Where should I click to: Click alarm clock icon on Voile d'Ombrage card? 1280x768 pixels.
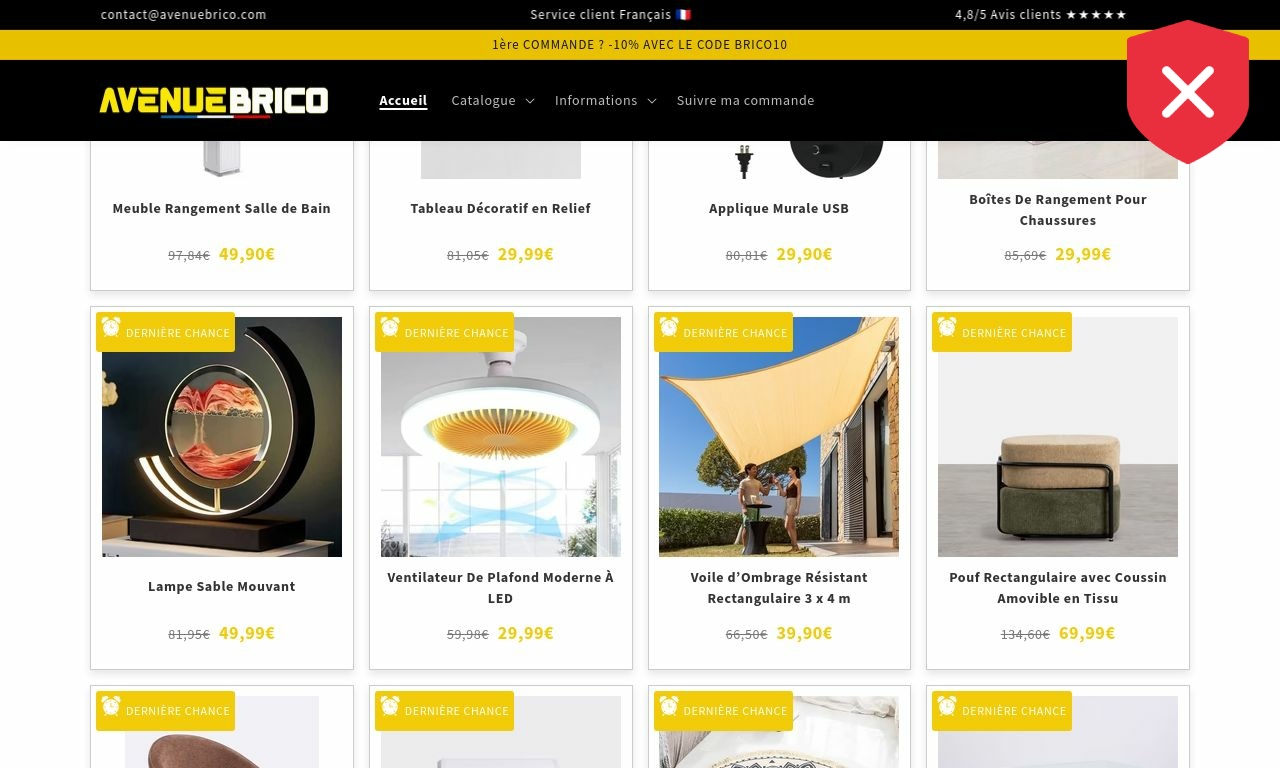(x=669, y=328)
